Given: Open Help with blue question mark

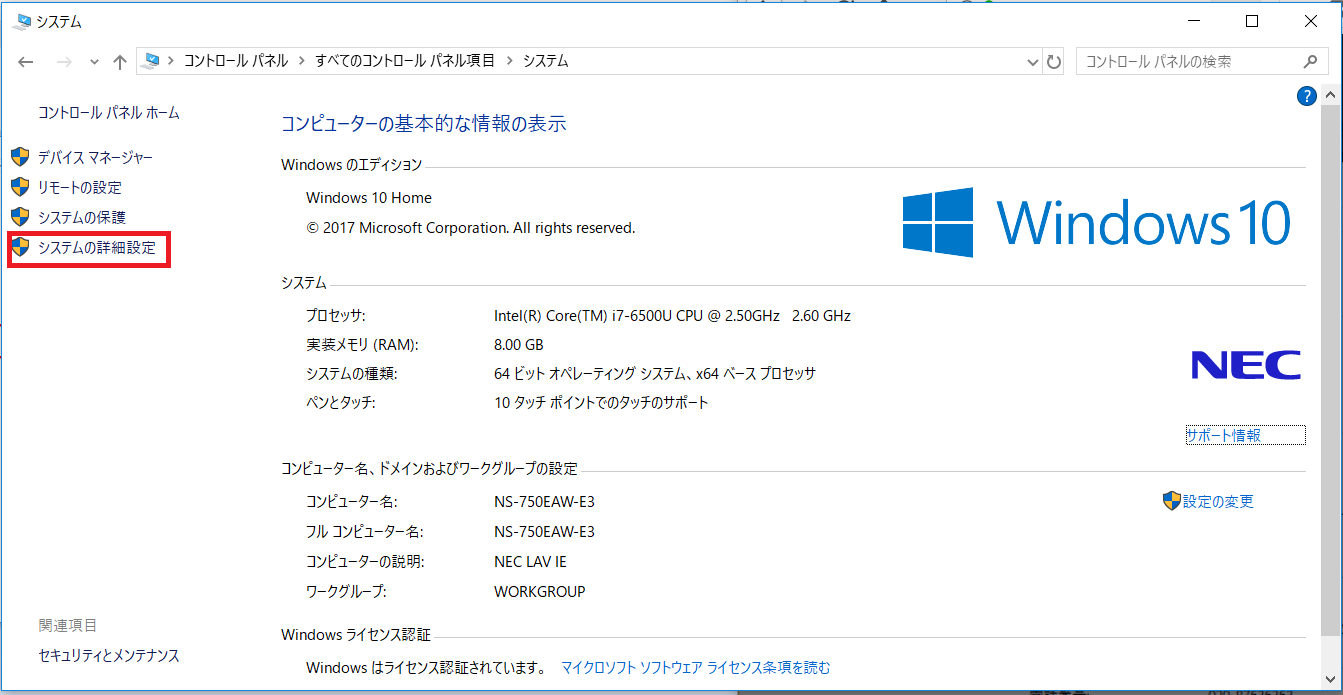Looking at the screenshot, I should (x=1306, y=96).
